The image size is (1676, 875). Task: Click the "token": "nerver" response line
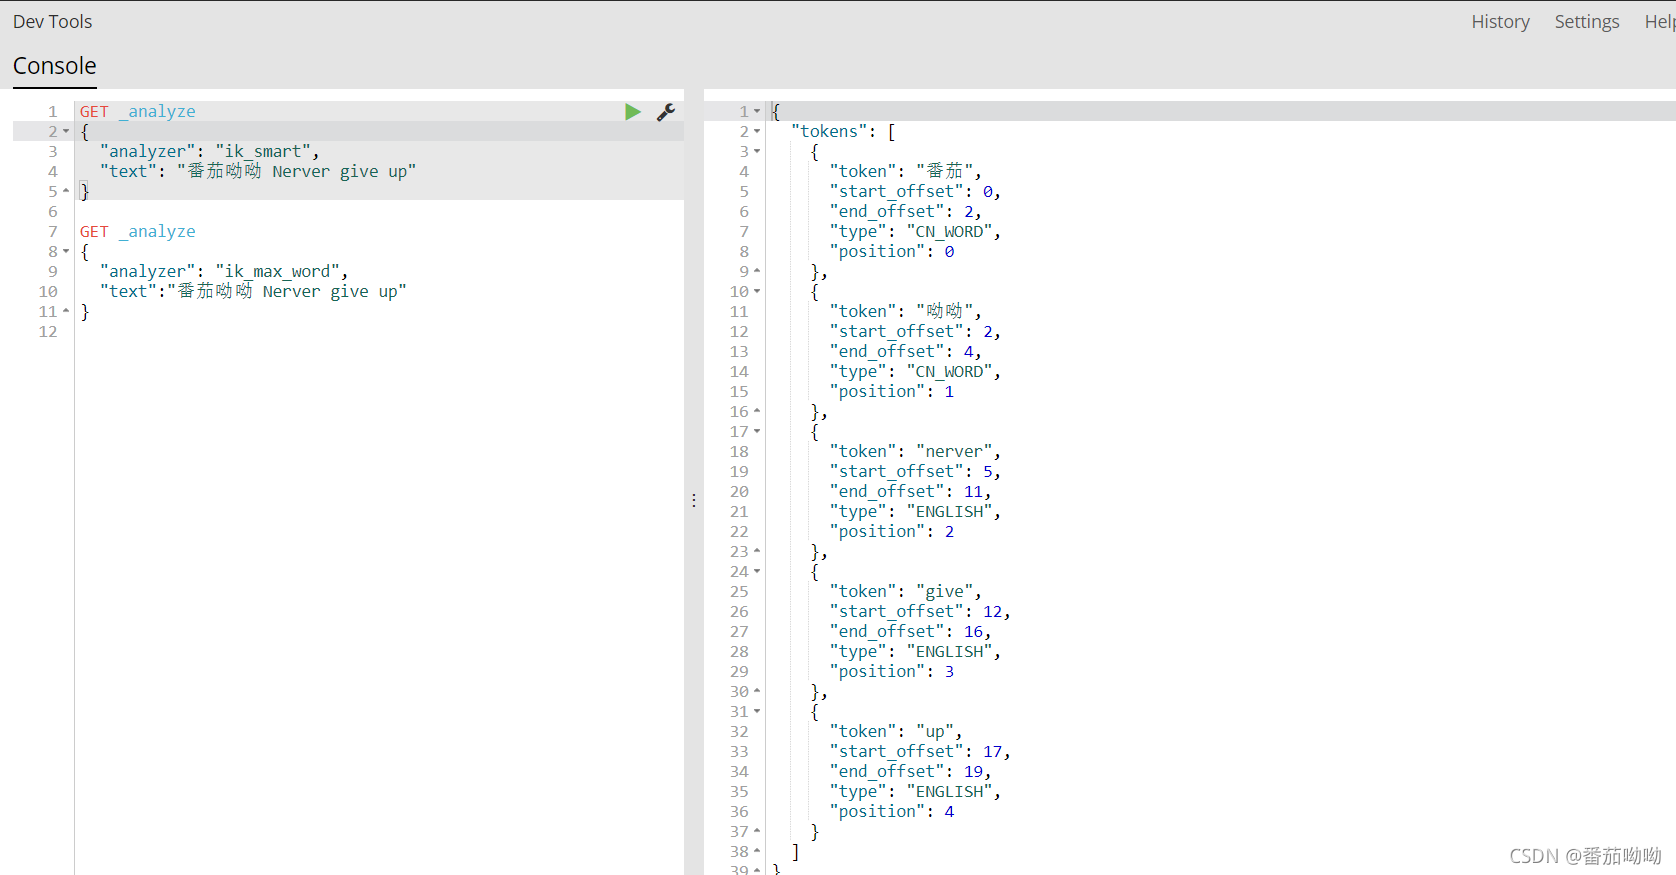tap(915, 451)
